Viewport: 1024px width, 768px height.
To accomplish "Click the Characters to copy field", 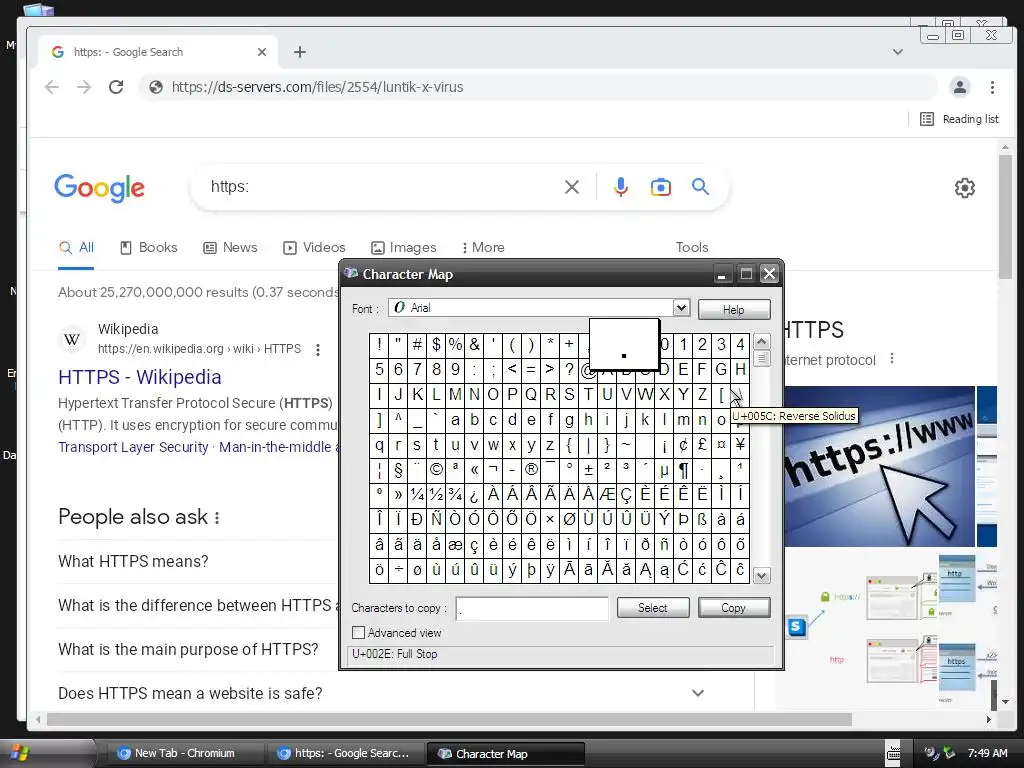I will point(532,608).
